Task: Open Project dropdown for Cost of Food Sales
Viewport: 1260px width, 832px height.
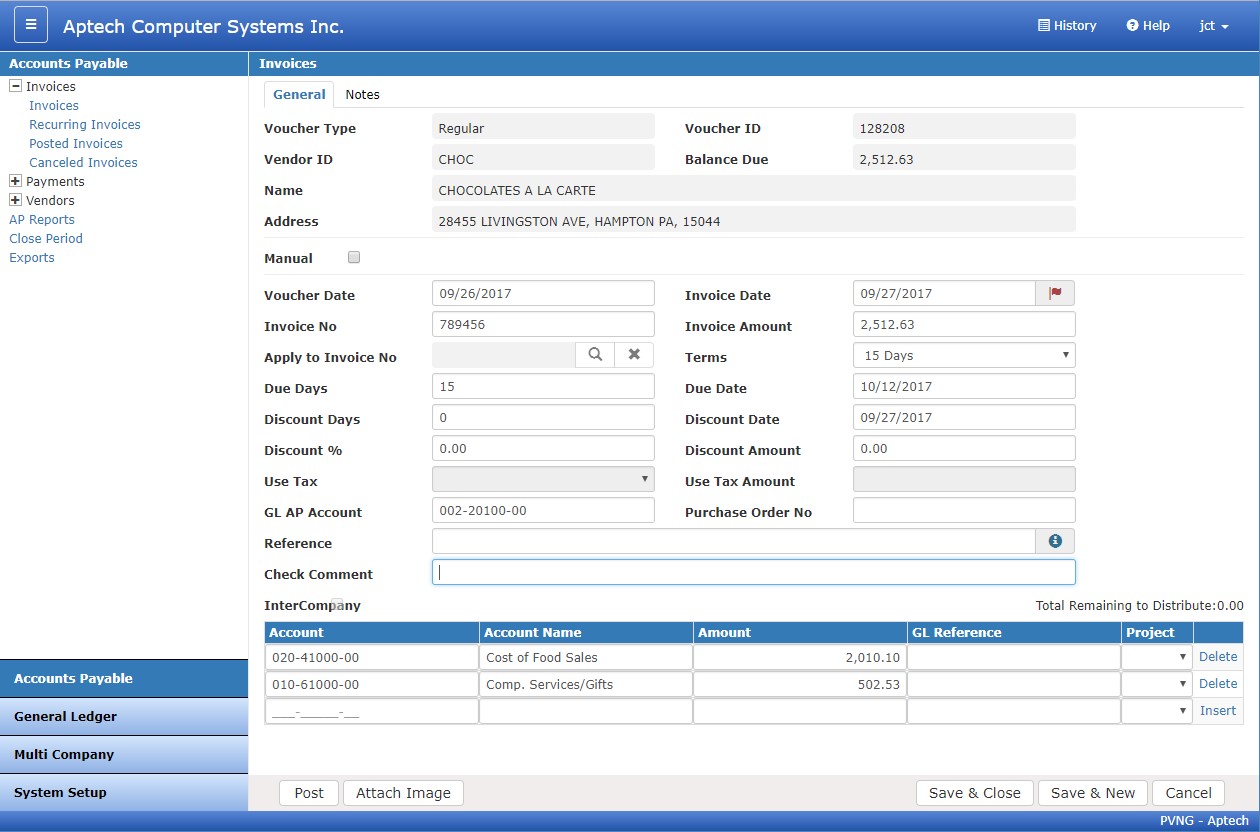Action: (1156, 657)
